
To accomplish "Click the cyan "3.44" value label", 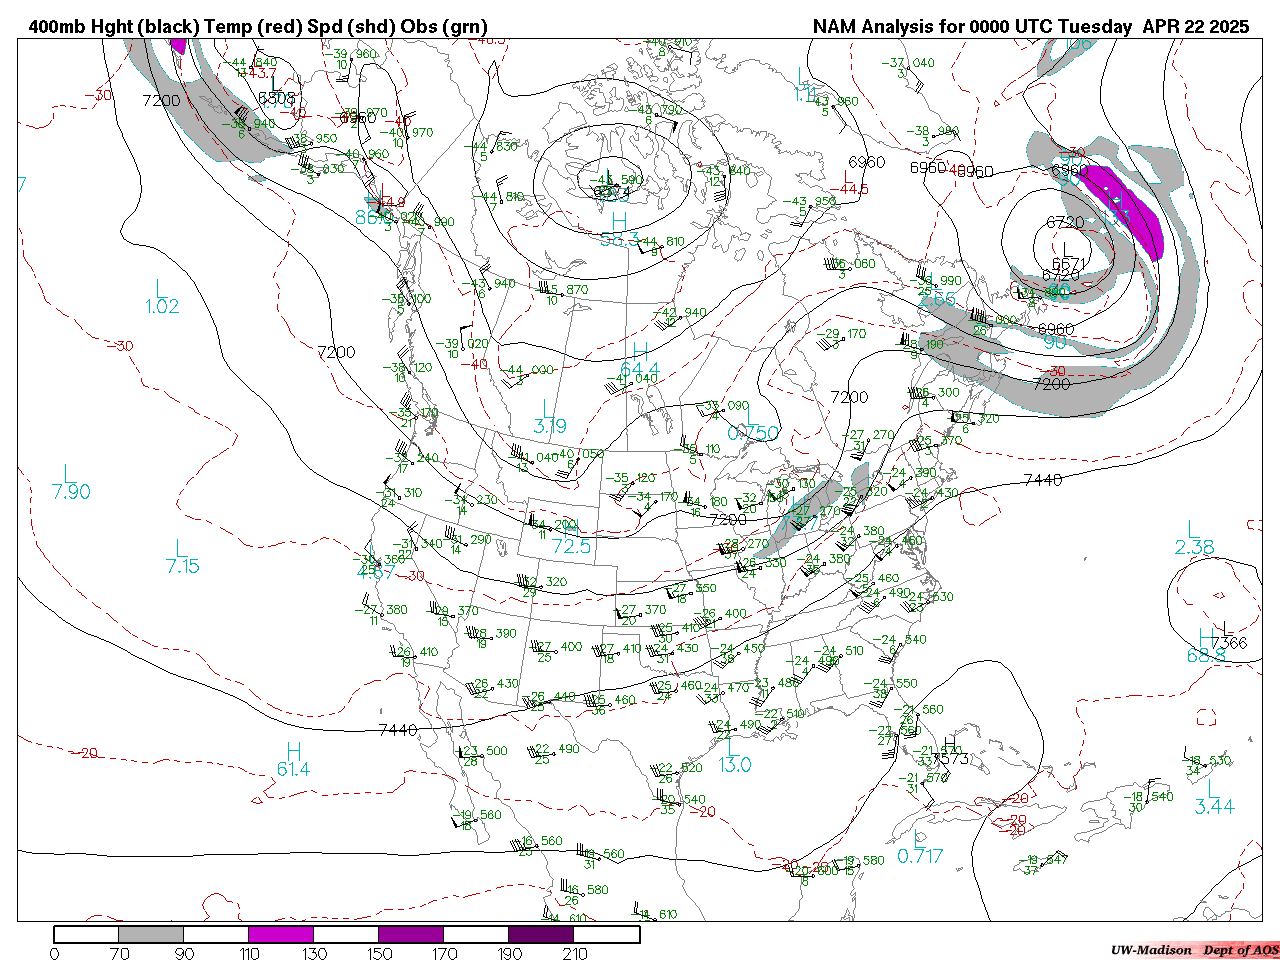I will [1215, 807].
